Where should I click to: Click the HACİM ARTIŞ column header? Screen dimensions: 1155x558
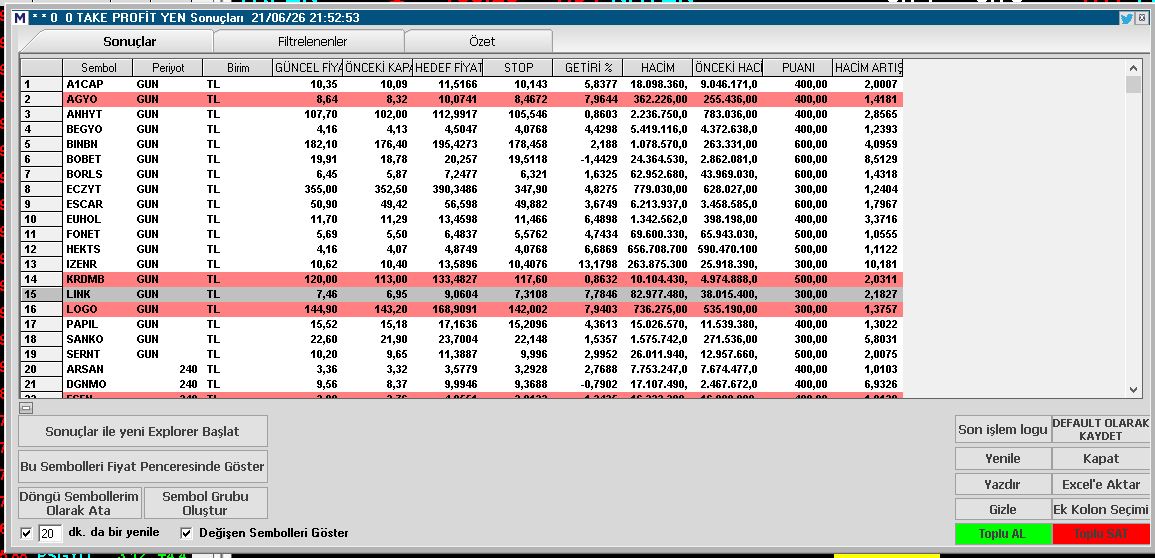(x=868, y=68)
